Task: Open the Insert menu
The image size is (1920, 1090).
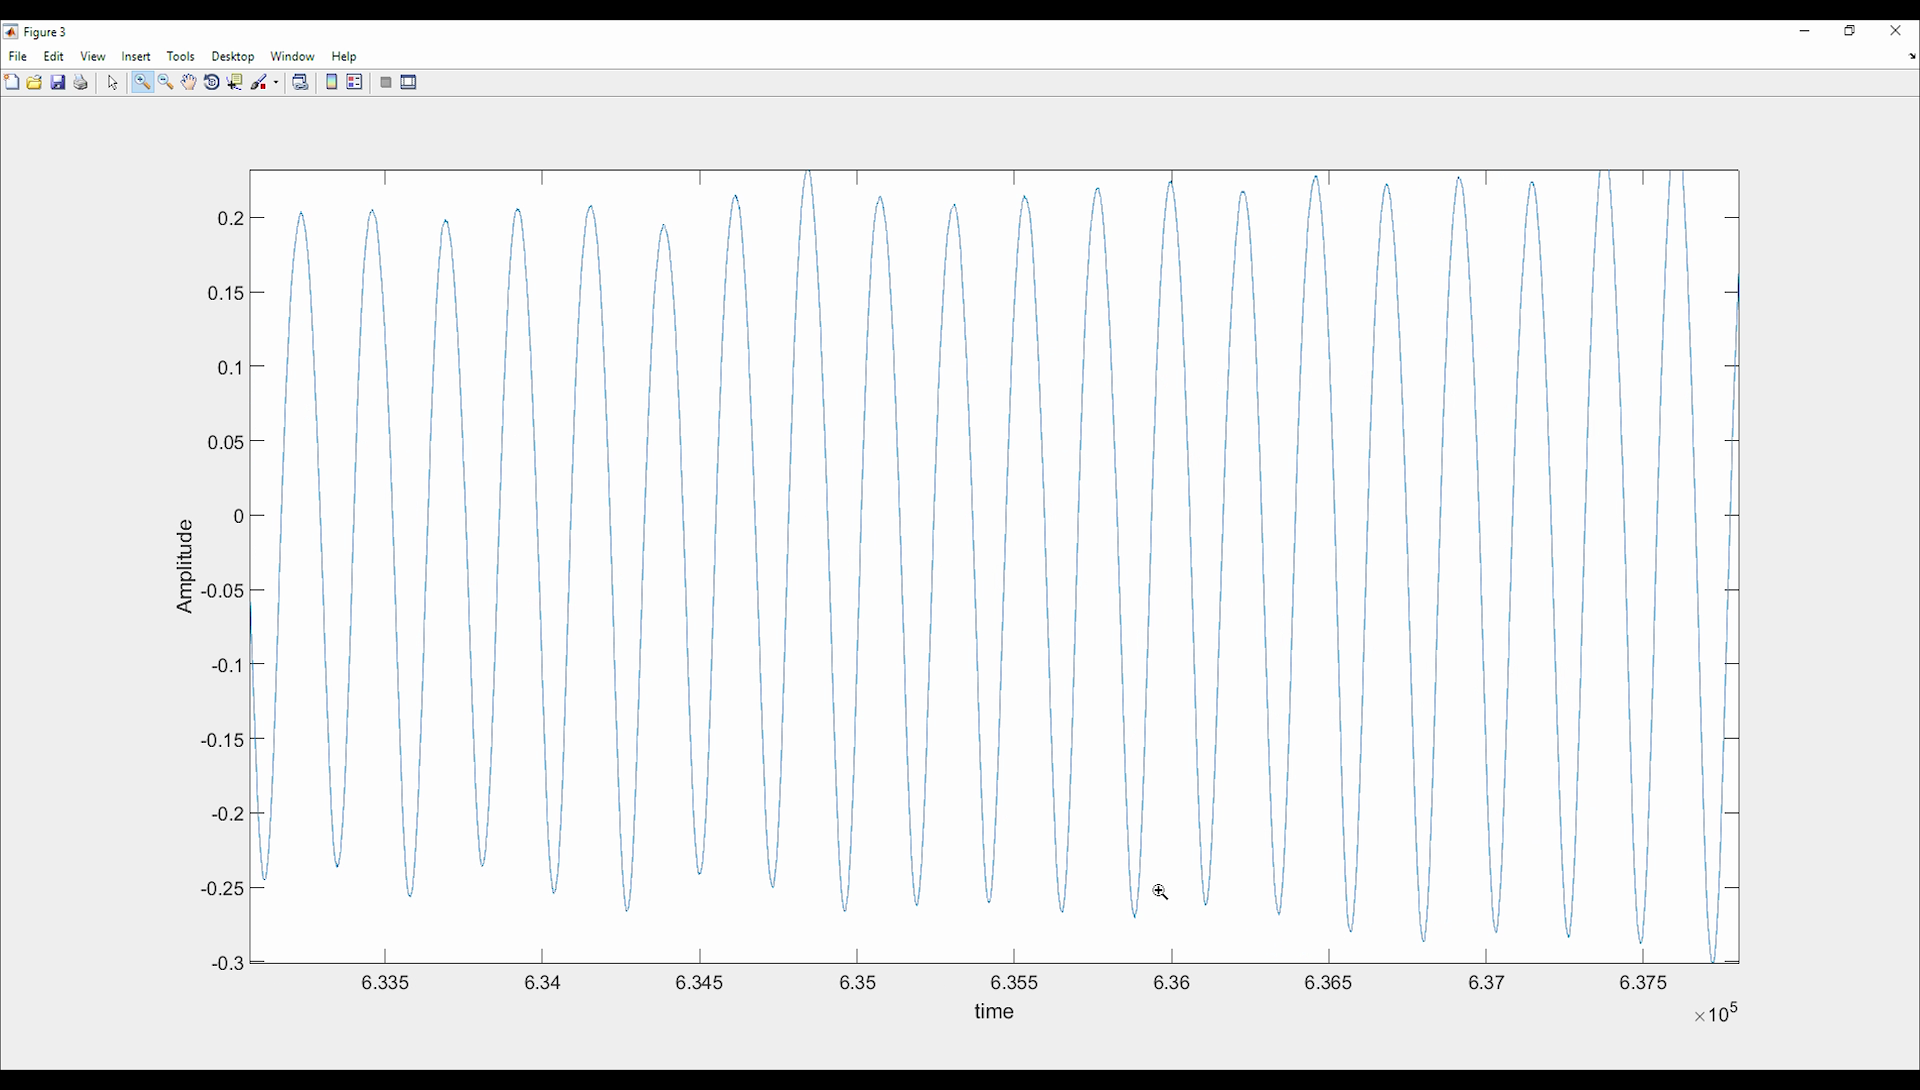Action: (x=136, y=57)
